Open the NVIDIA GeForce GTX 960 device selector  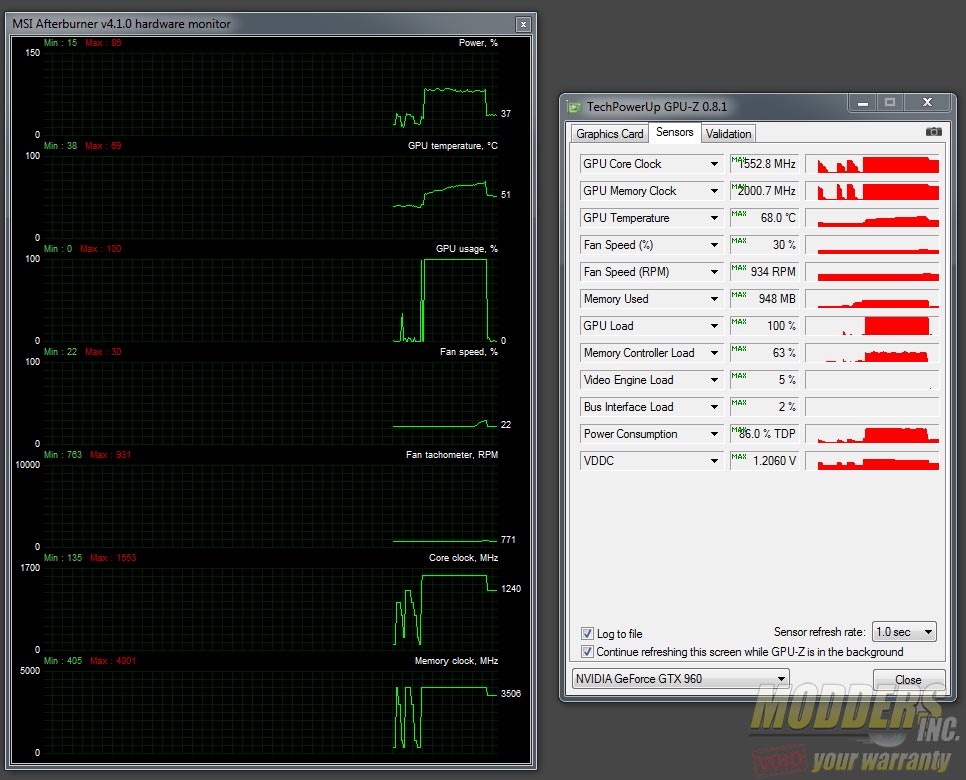(x=680, y=679)
